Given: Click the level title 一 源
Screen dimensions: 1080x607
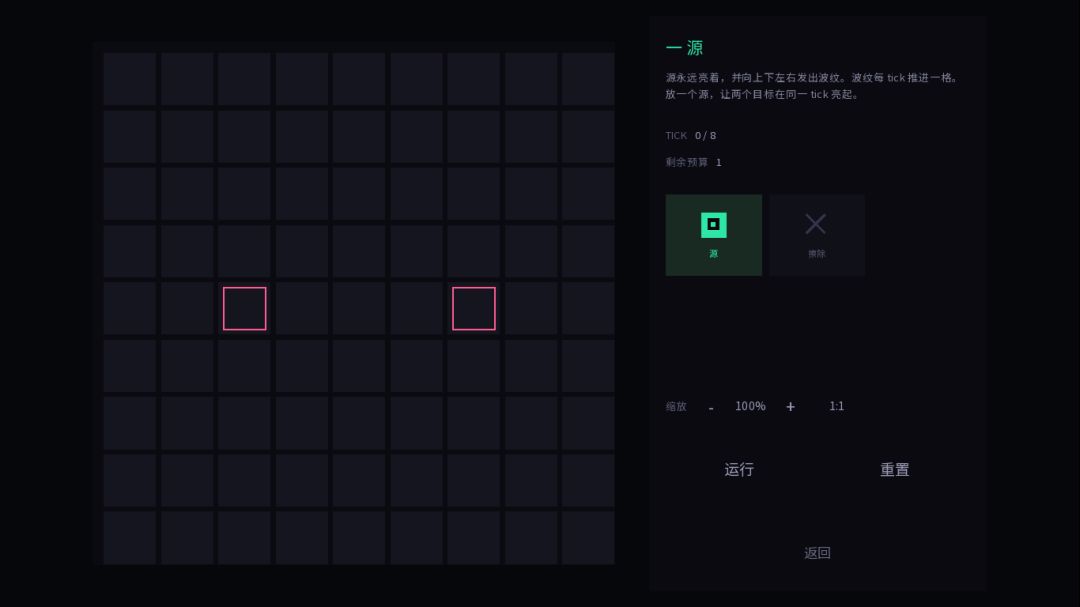Looking at the screenshot, I should coord(685,48).
